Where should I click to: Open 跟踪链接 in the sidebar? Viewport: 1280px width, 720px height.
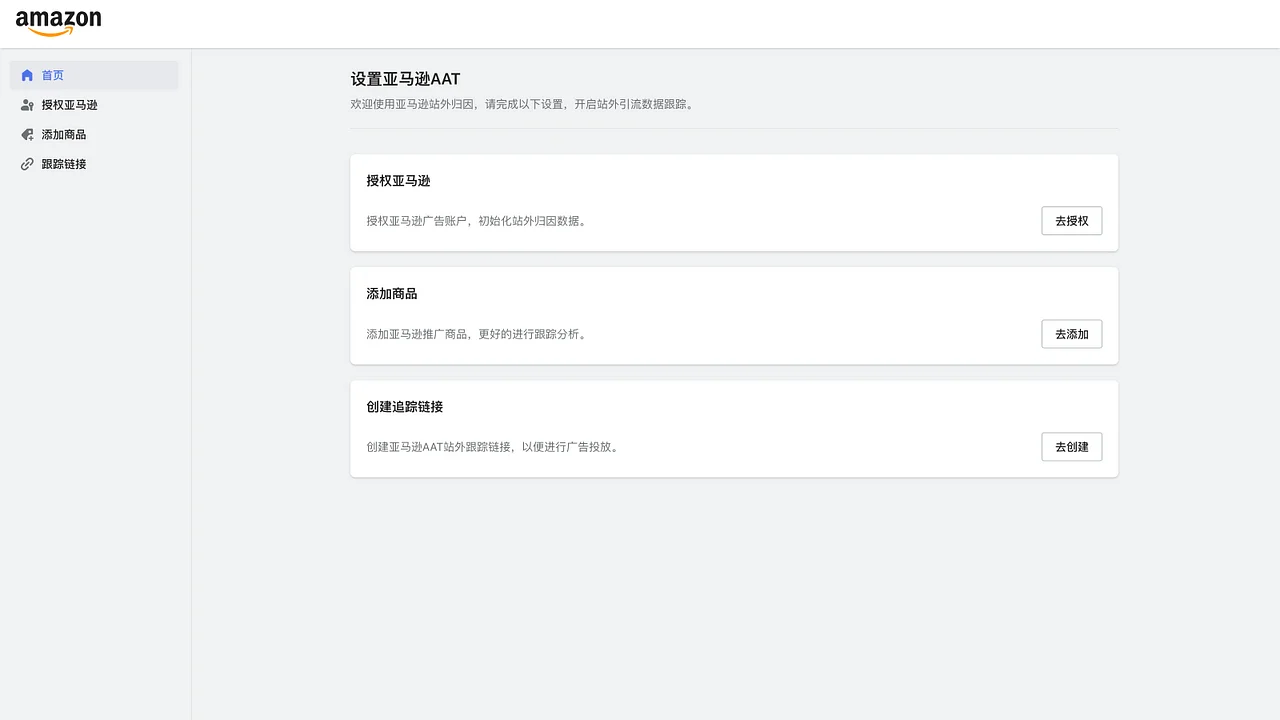94,164
